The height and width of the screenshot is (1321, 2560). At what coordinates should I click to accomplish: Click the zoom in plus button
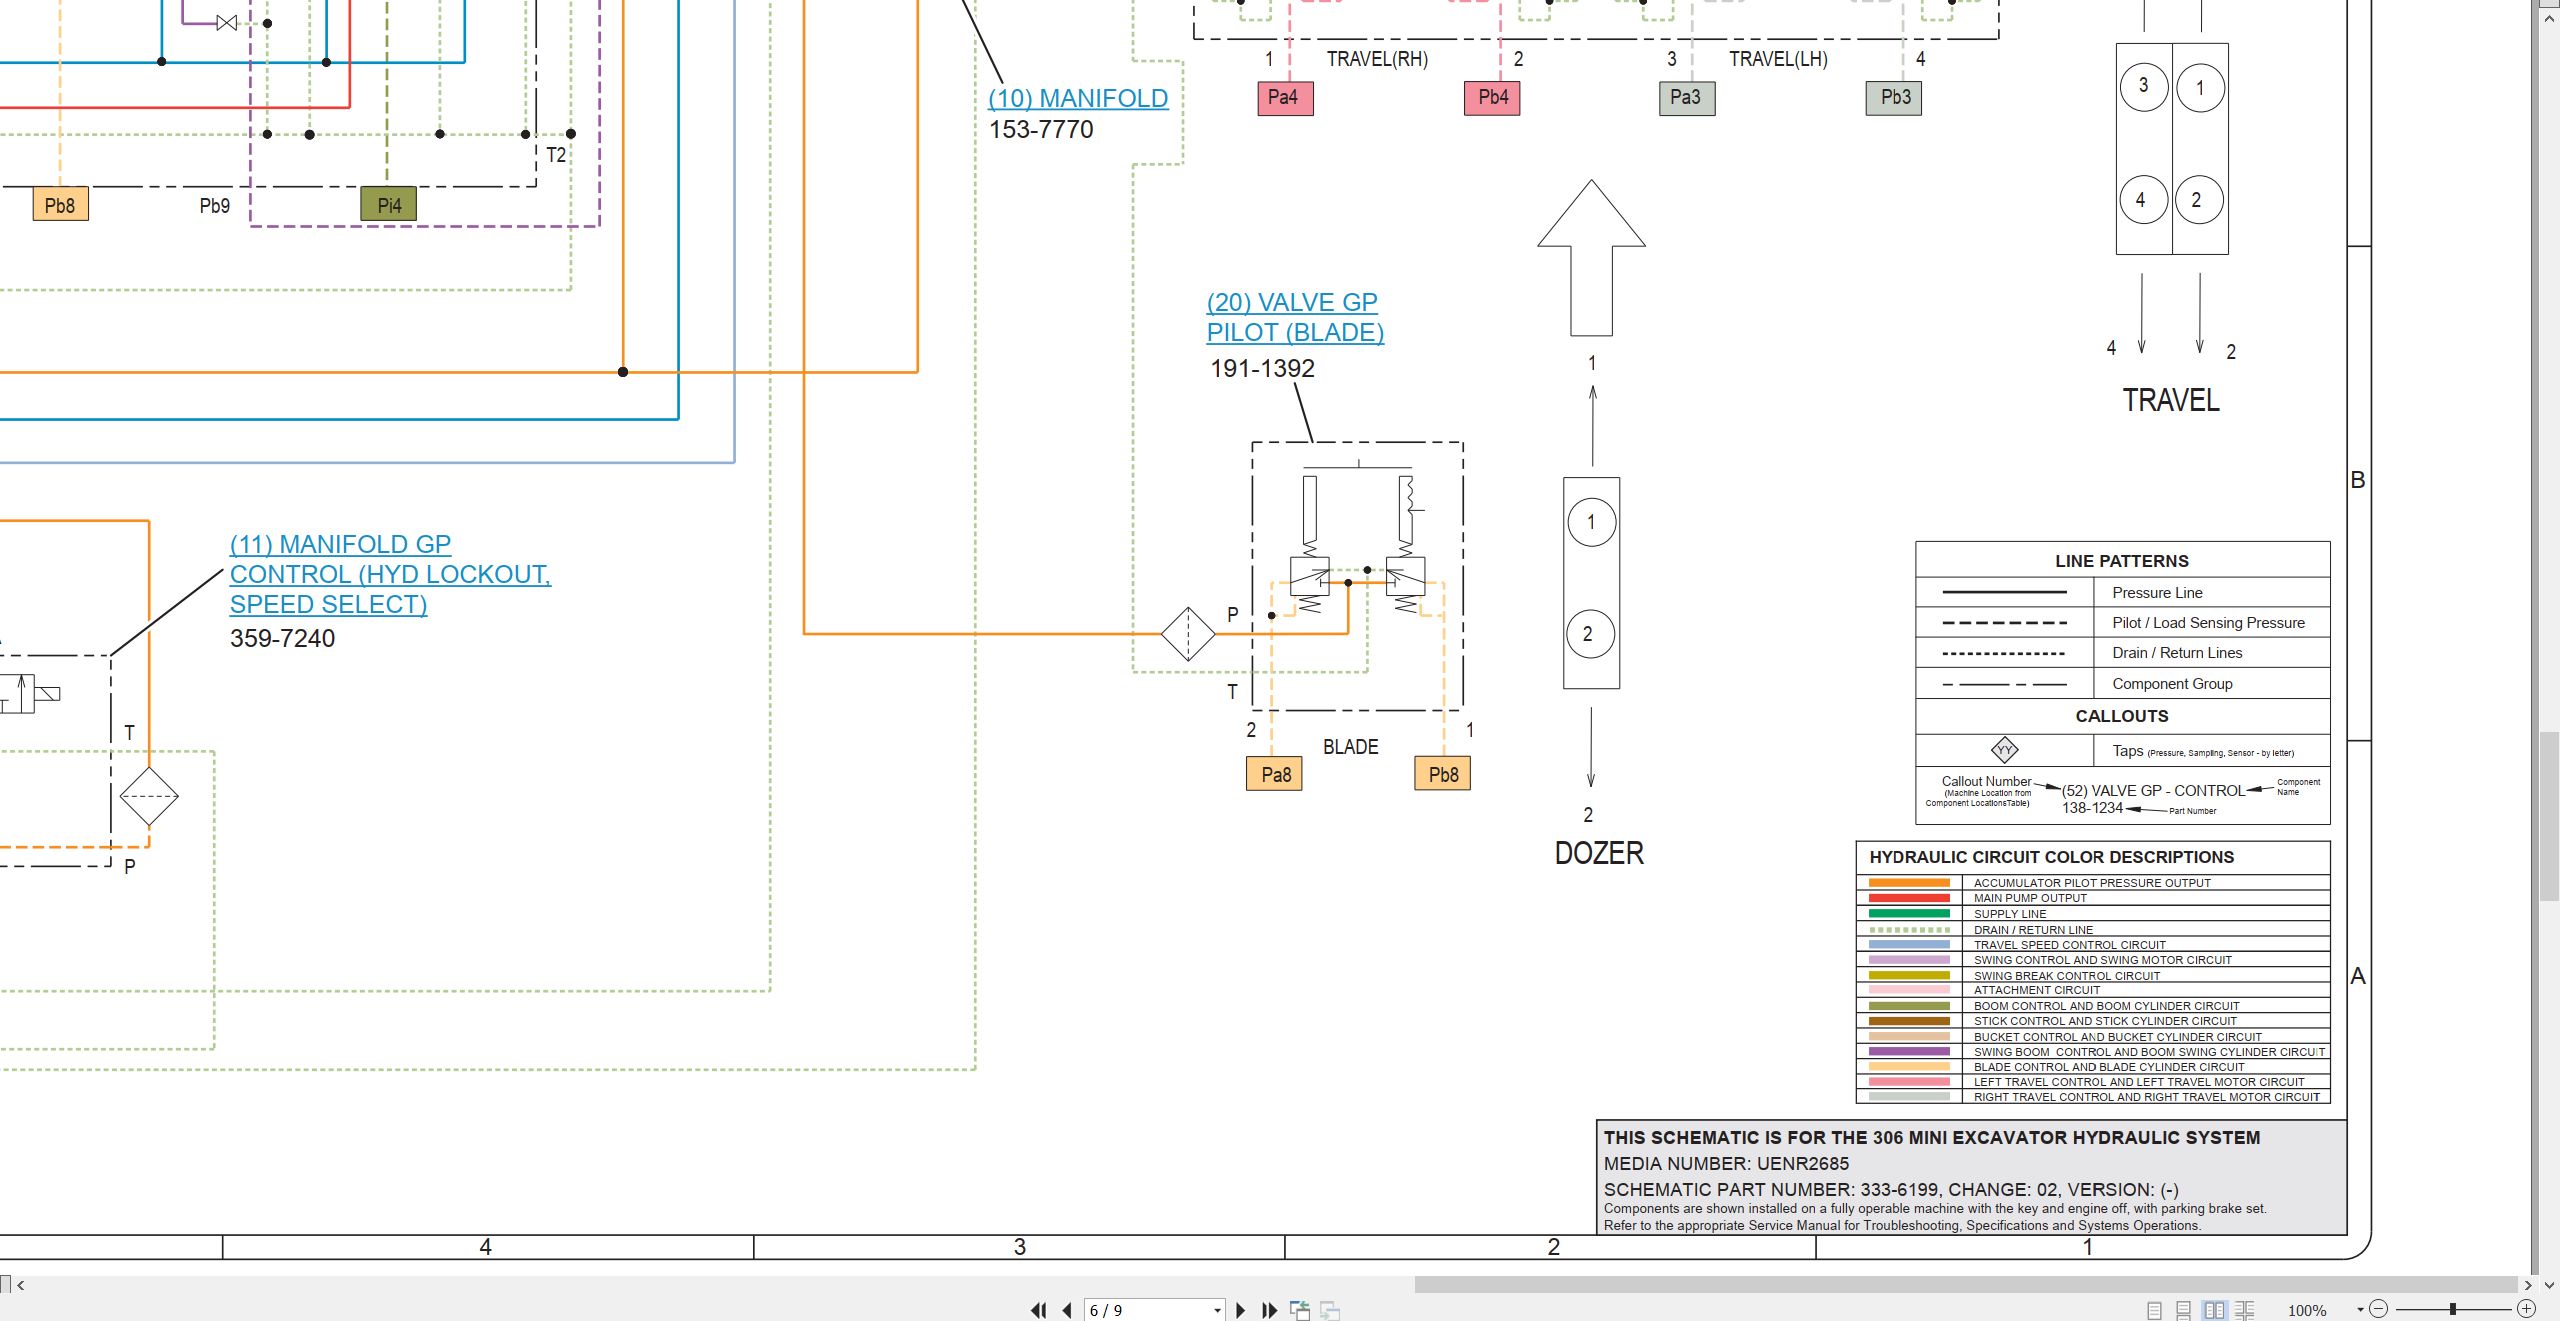pos(2527,1309)
